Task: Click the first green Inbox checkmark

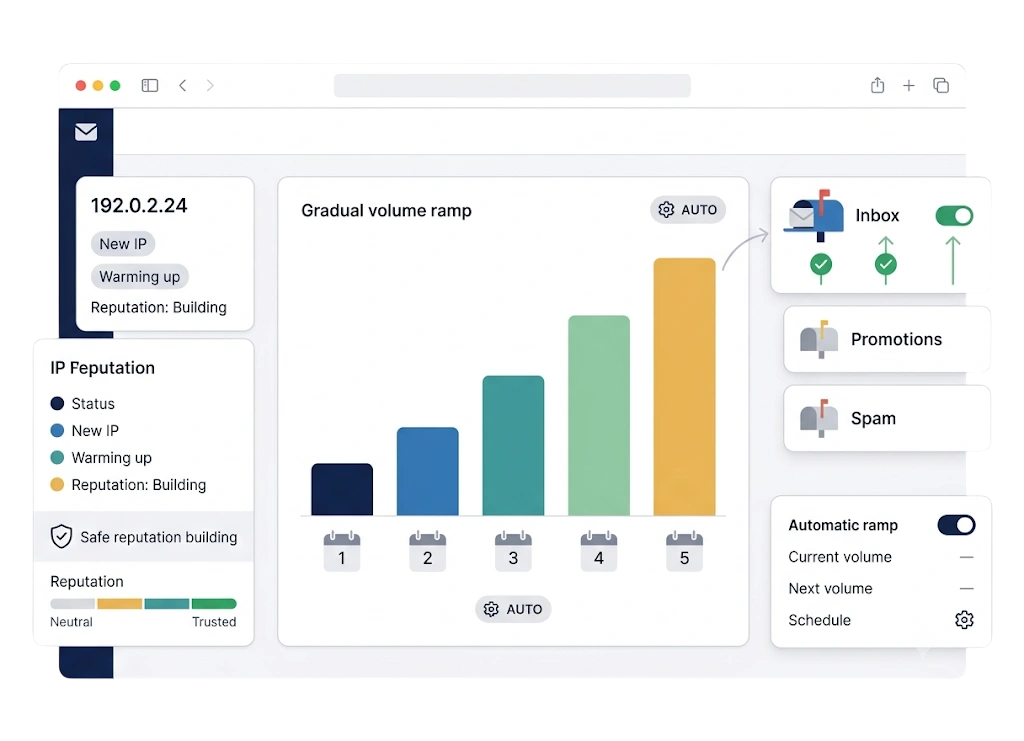Action: tap(821, 264)
